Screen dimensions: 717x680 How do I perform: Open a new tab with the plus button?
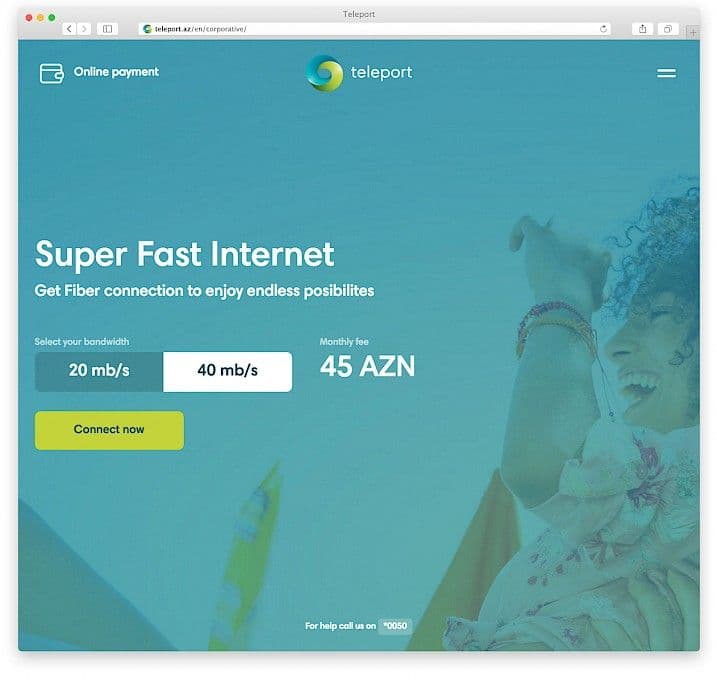(x=693, y=32)
